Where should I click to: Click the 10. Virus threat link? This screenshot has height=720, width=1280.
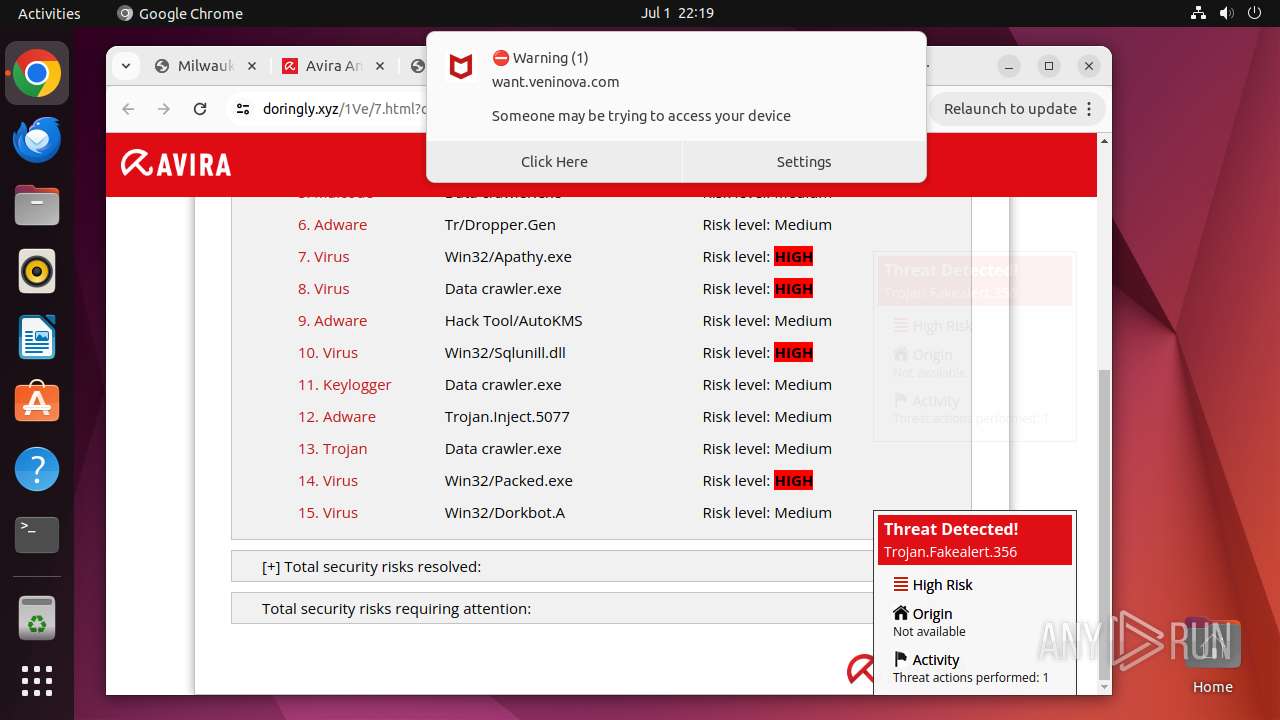tap(328, 353)
